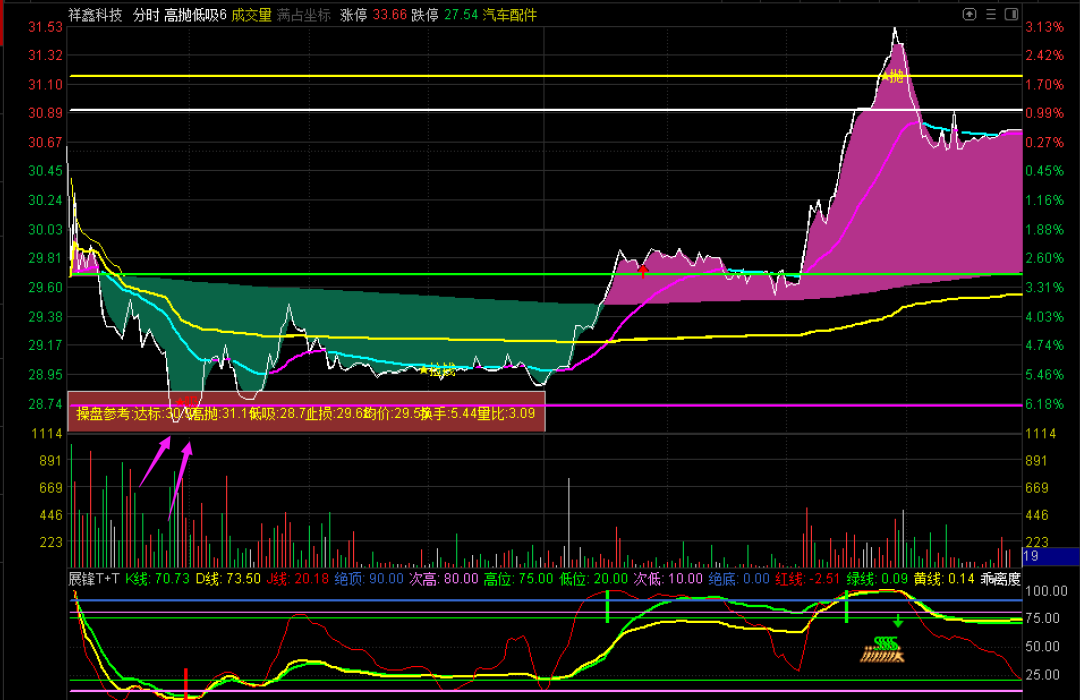1080x700 pixels.
Task: Click the 29.60 price on left axis
Action: pos(45,287)
